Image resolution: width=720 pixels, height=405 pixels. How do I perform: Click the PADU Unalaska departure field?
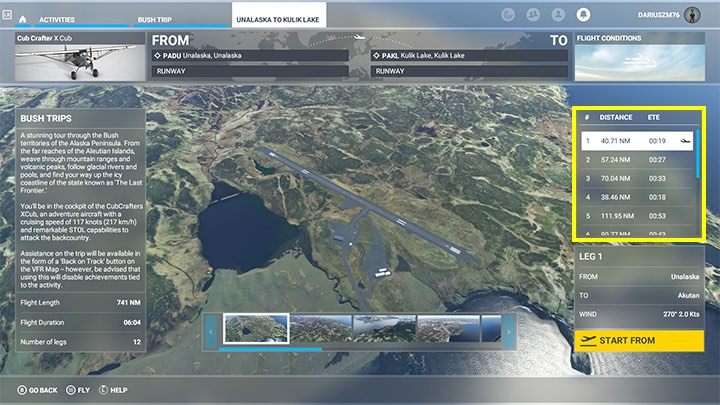250,56
